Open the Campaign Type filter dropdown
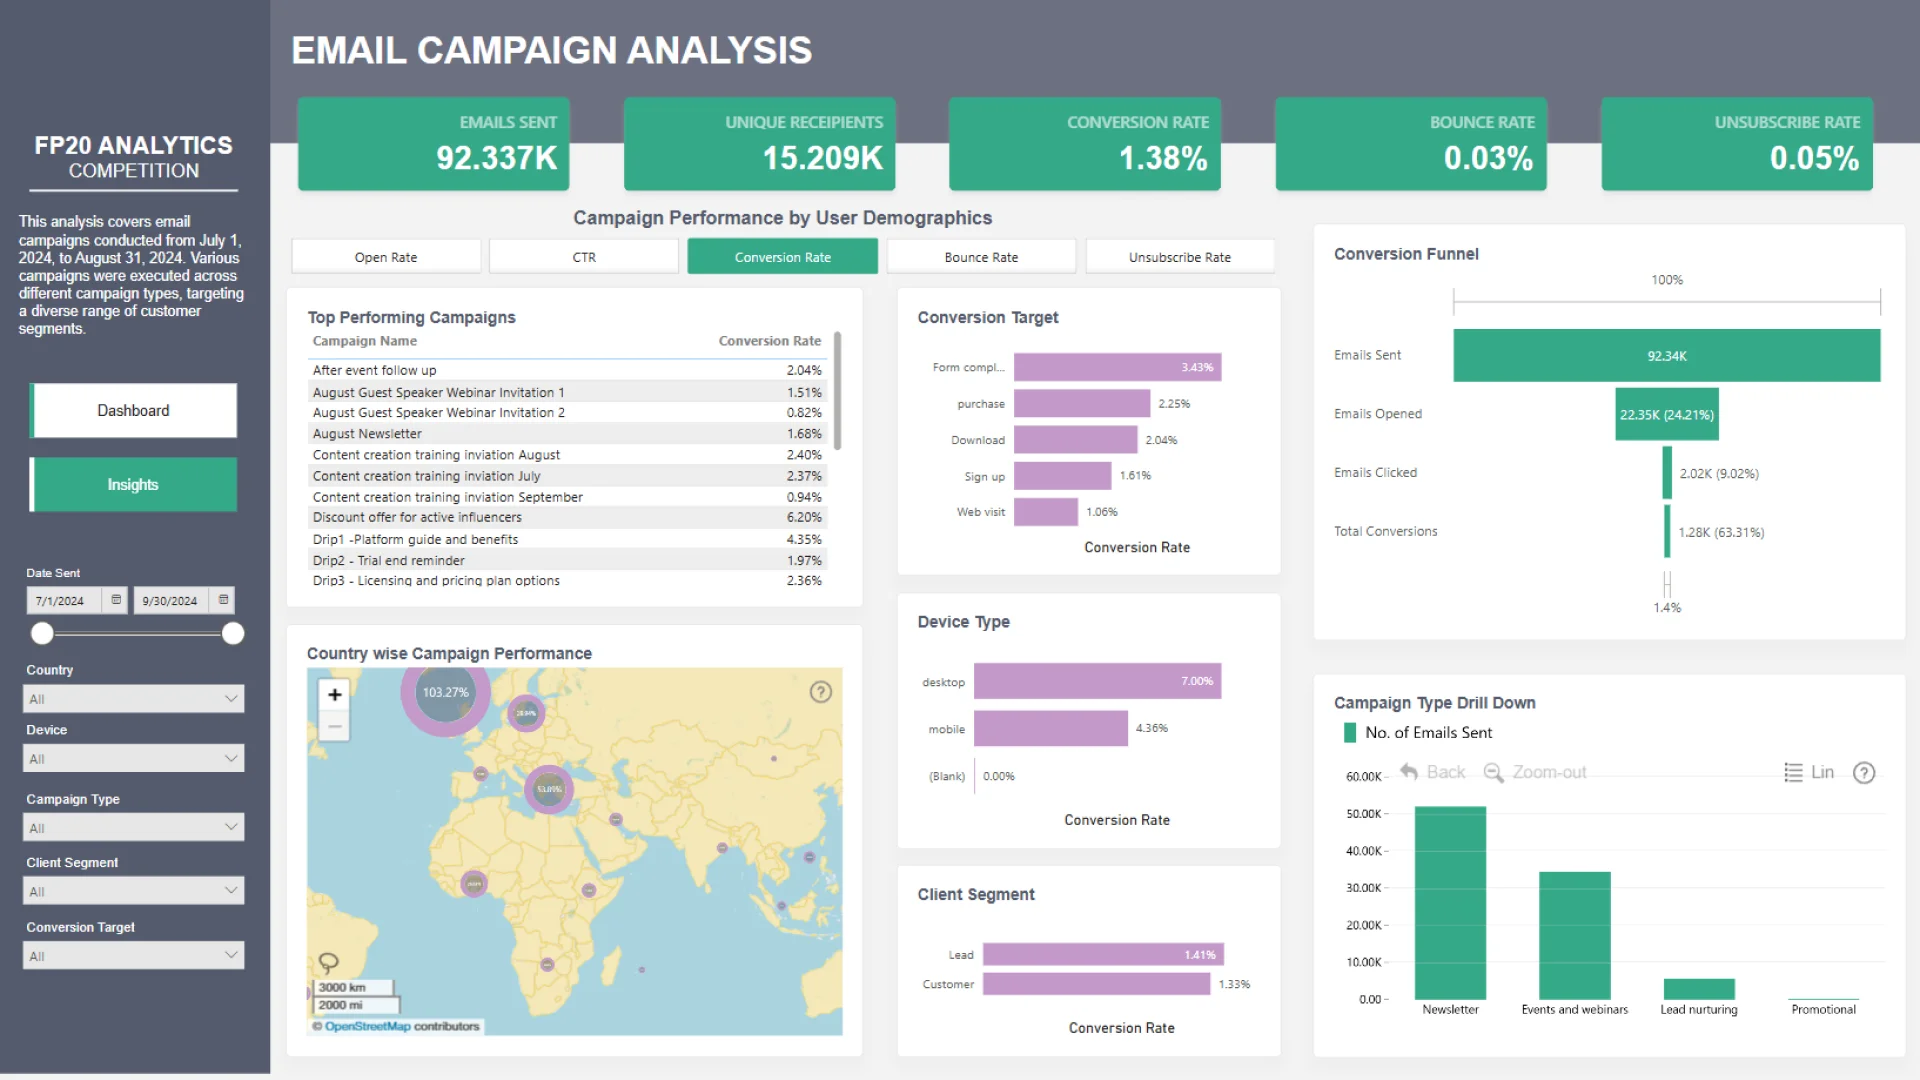The image size is (1920, 1080). [134, 828]
